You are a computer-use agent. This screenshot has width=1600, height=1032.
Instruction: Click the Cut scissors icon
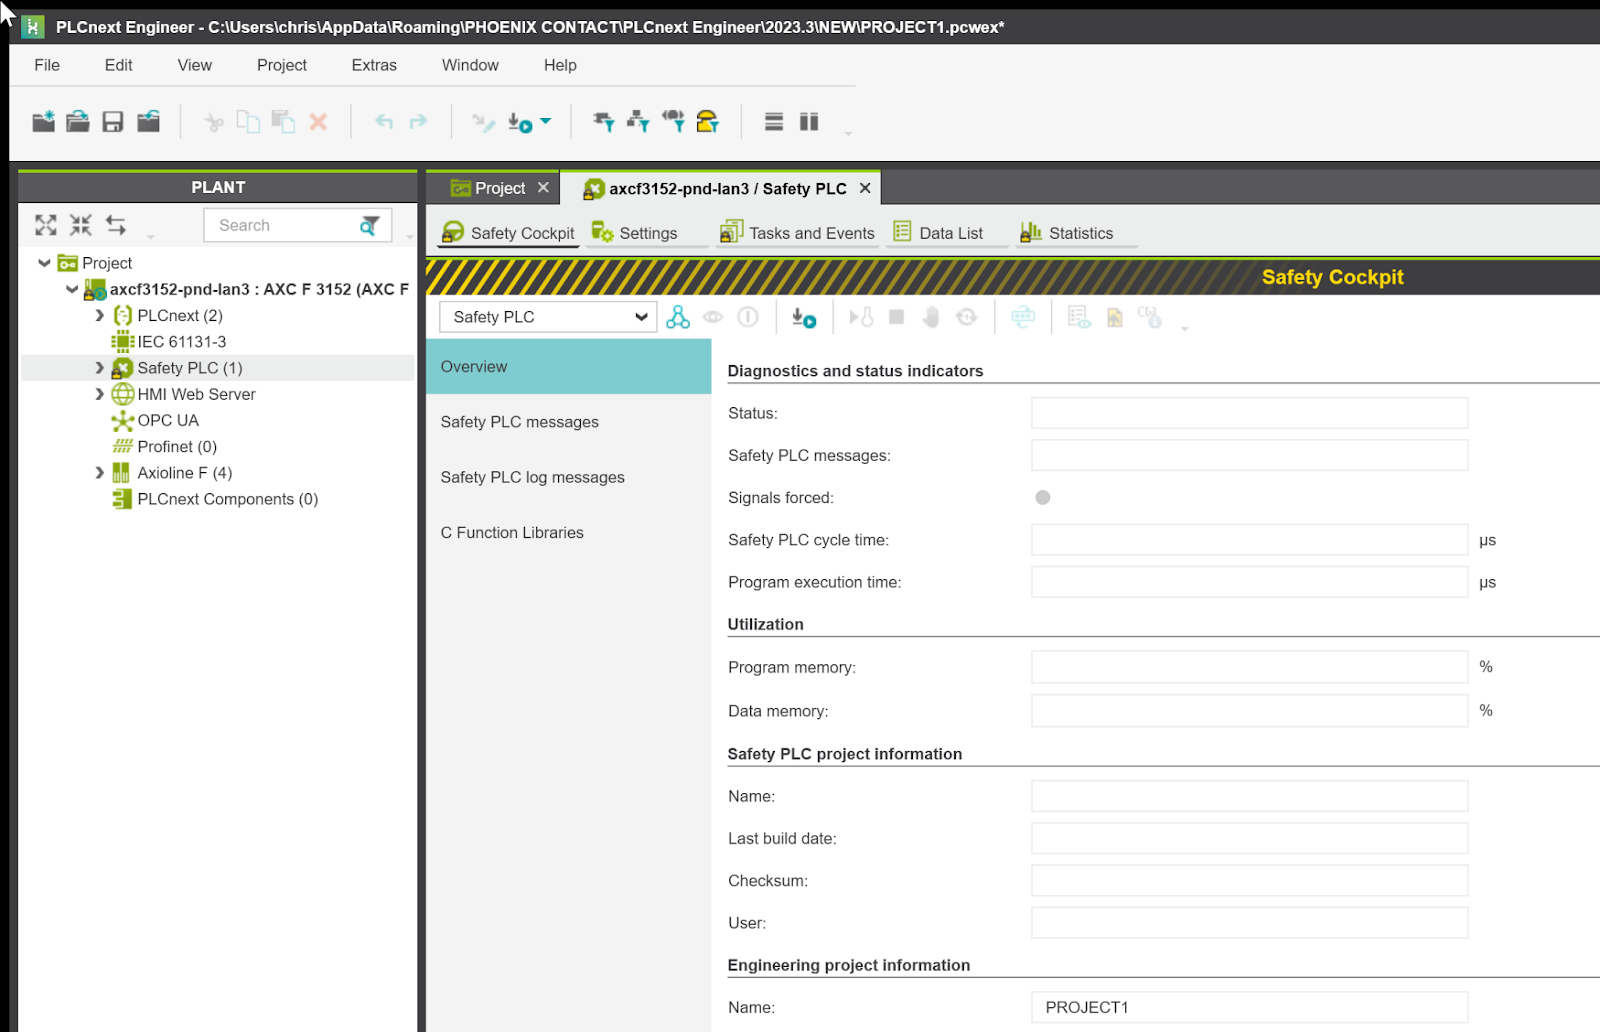click(x=214, y=122)
